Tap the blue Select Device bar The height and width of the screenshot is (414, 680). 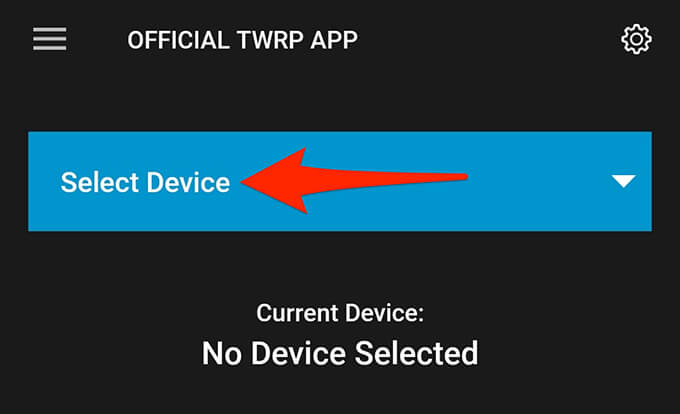(340, 181)
